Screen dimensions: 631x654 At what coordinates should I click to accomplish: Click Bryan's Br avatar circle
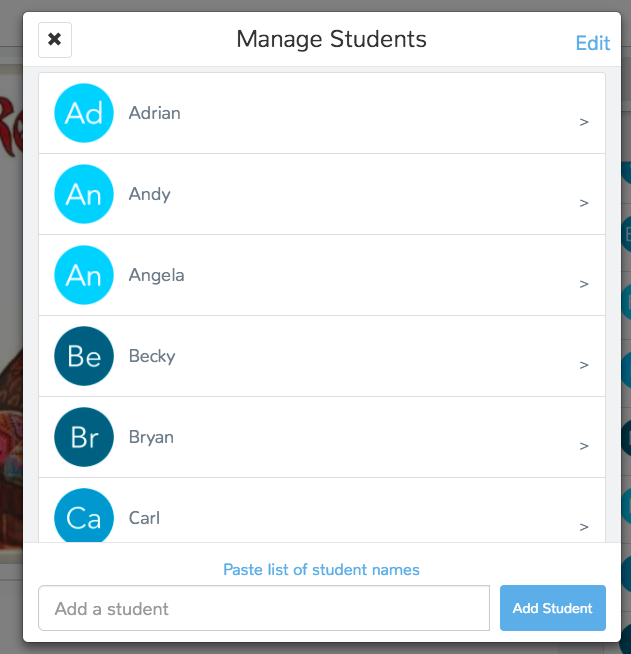click(x=84, y=437)
